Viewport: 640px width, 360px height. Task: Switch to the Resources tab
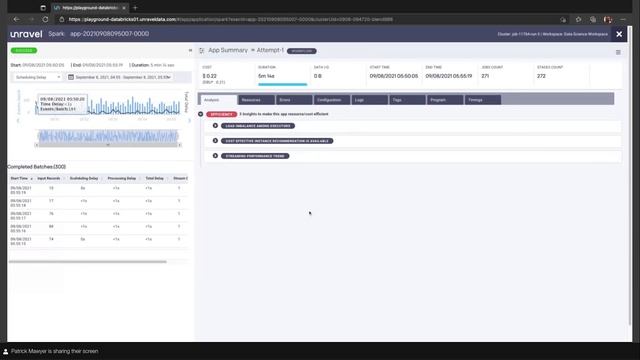(x=256, y=100)
